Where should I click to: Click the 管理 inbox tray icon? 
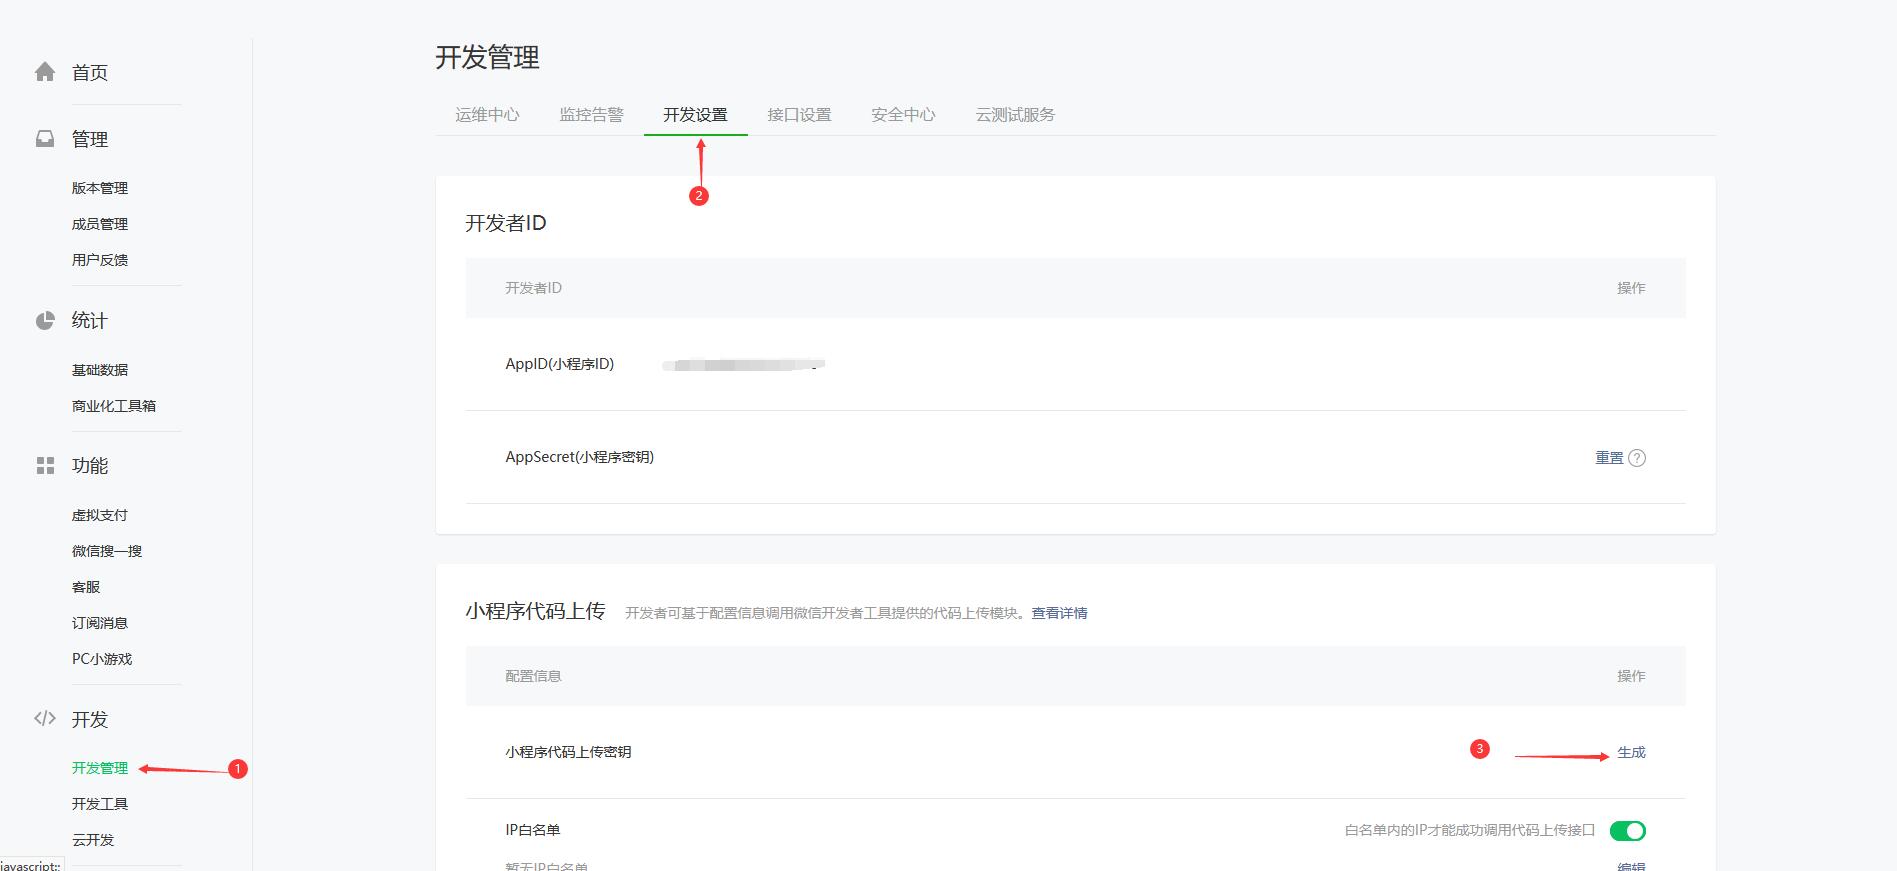(45, 139)
